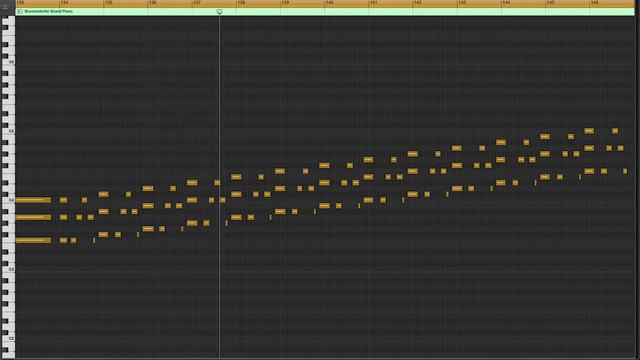Click bar 144 in the ruler
This screenshot has height=360, width=640.
(506, 2)
